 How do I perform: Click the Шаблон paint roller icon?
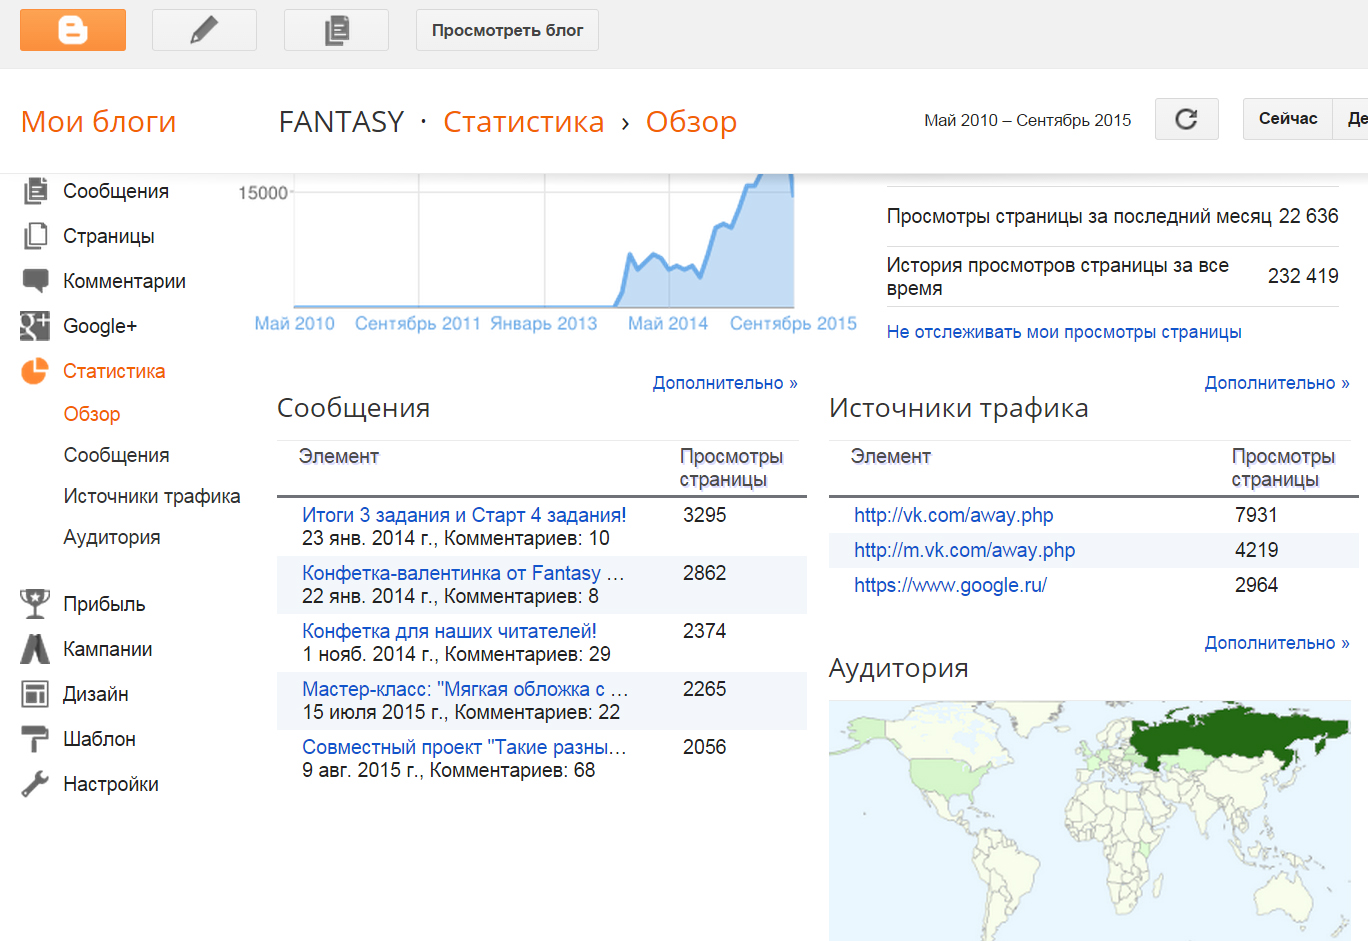pyautogui.click(x=35, y=739)
